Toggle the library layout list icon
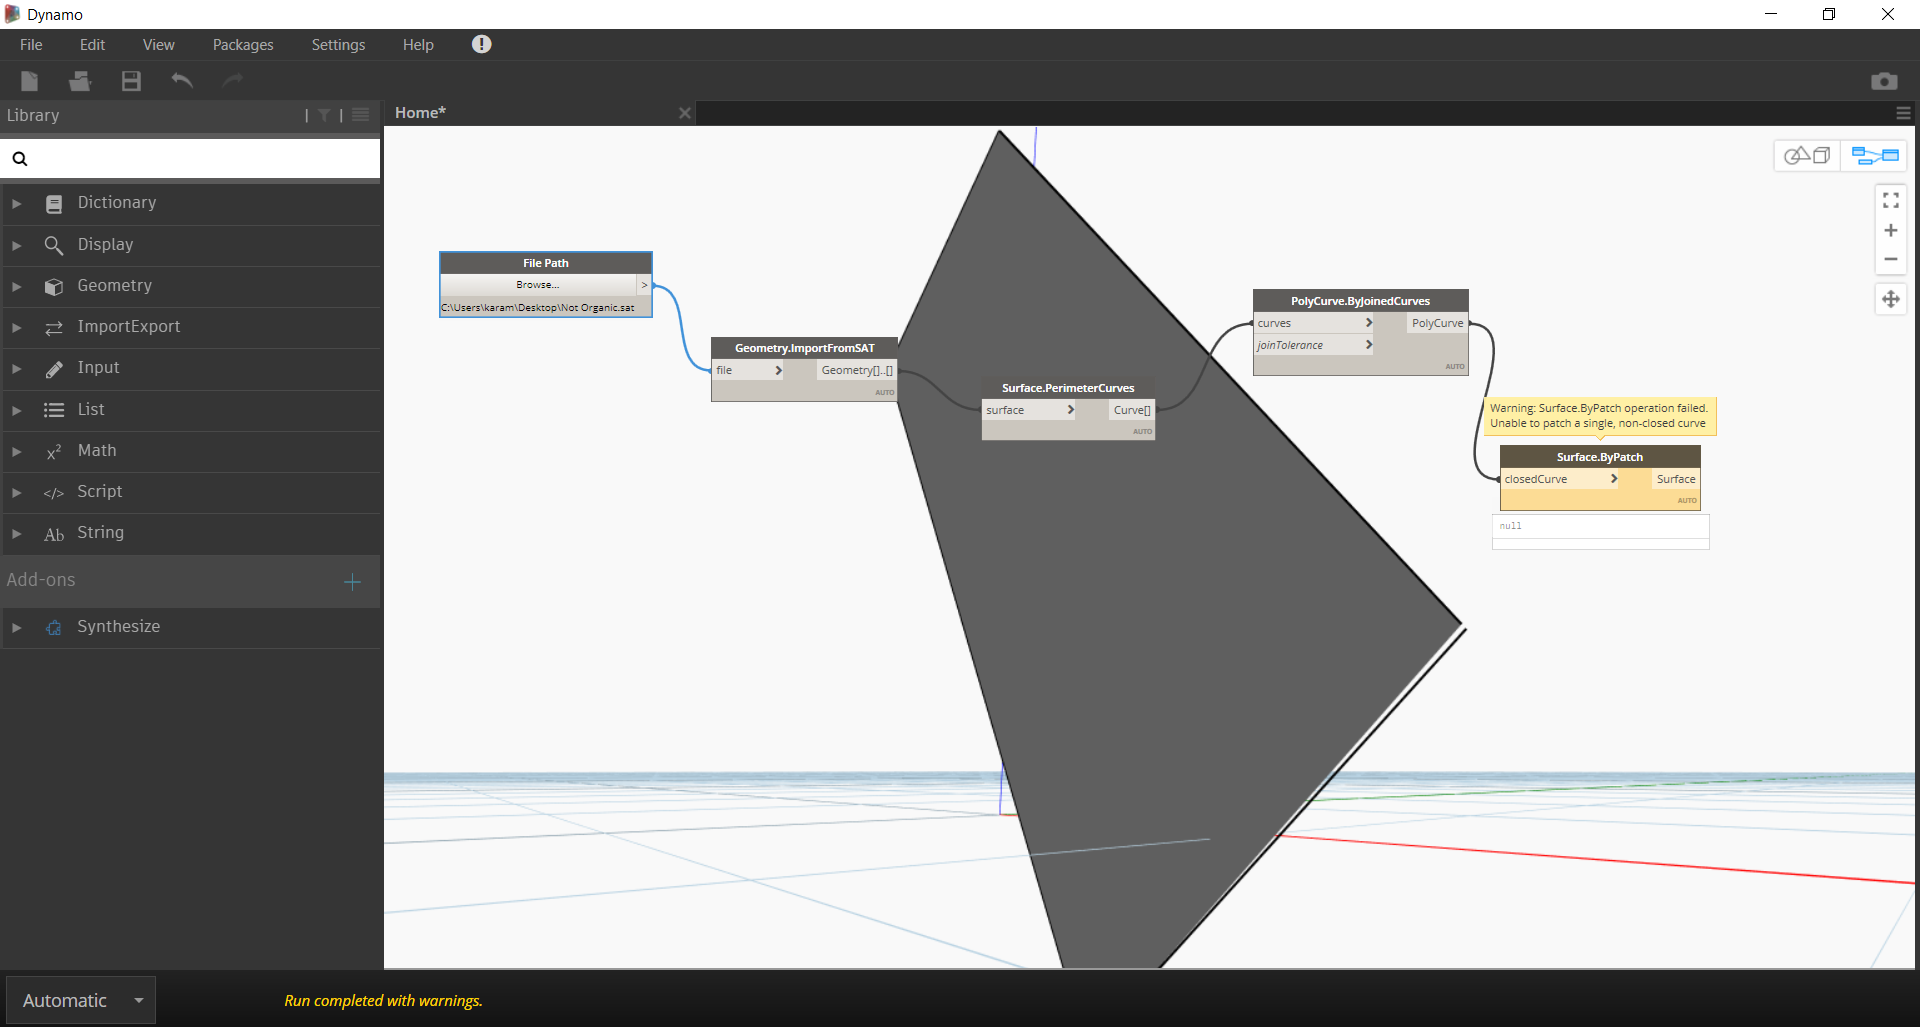 [x=359, y=115]
